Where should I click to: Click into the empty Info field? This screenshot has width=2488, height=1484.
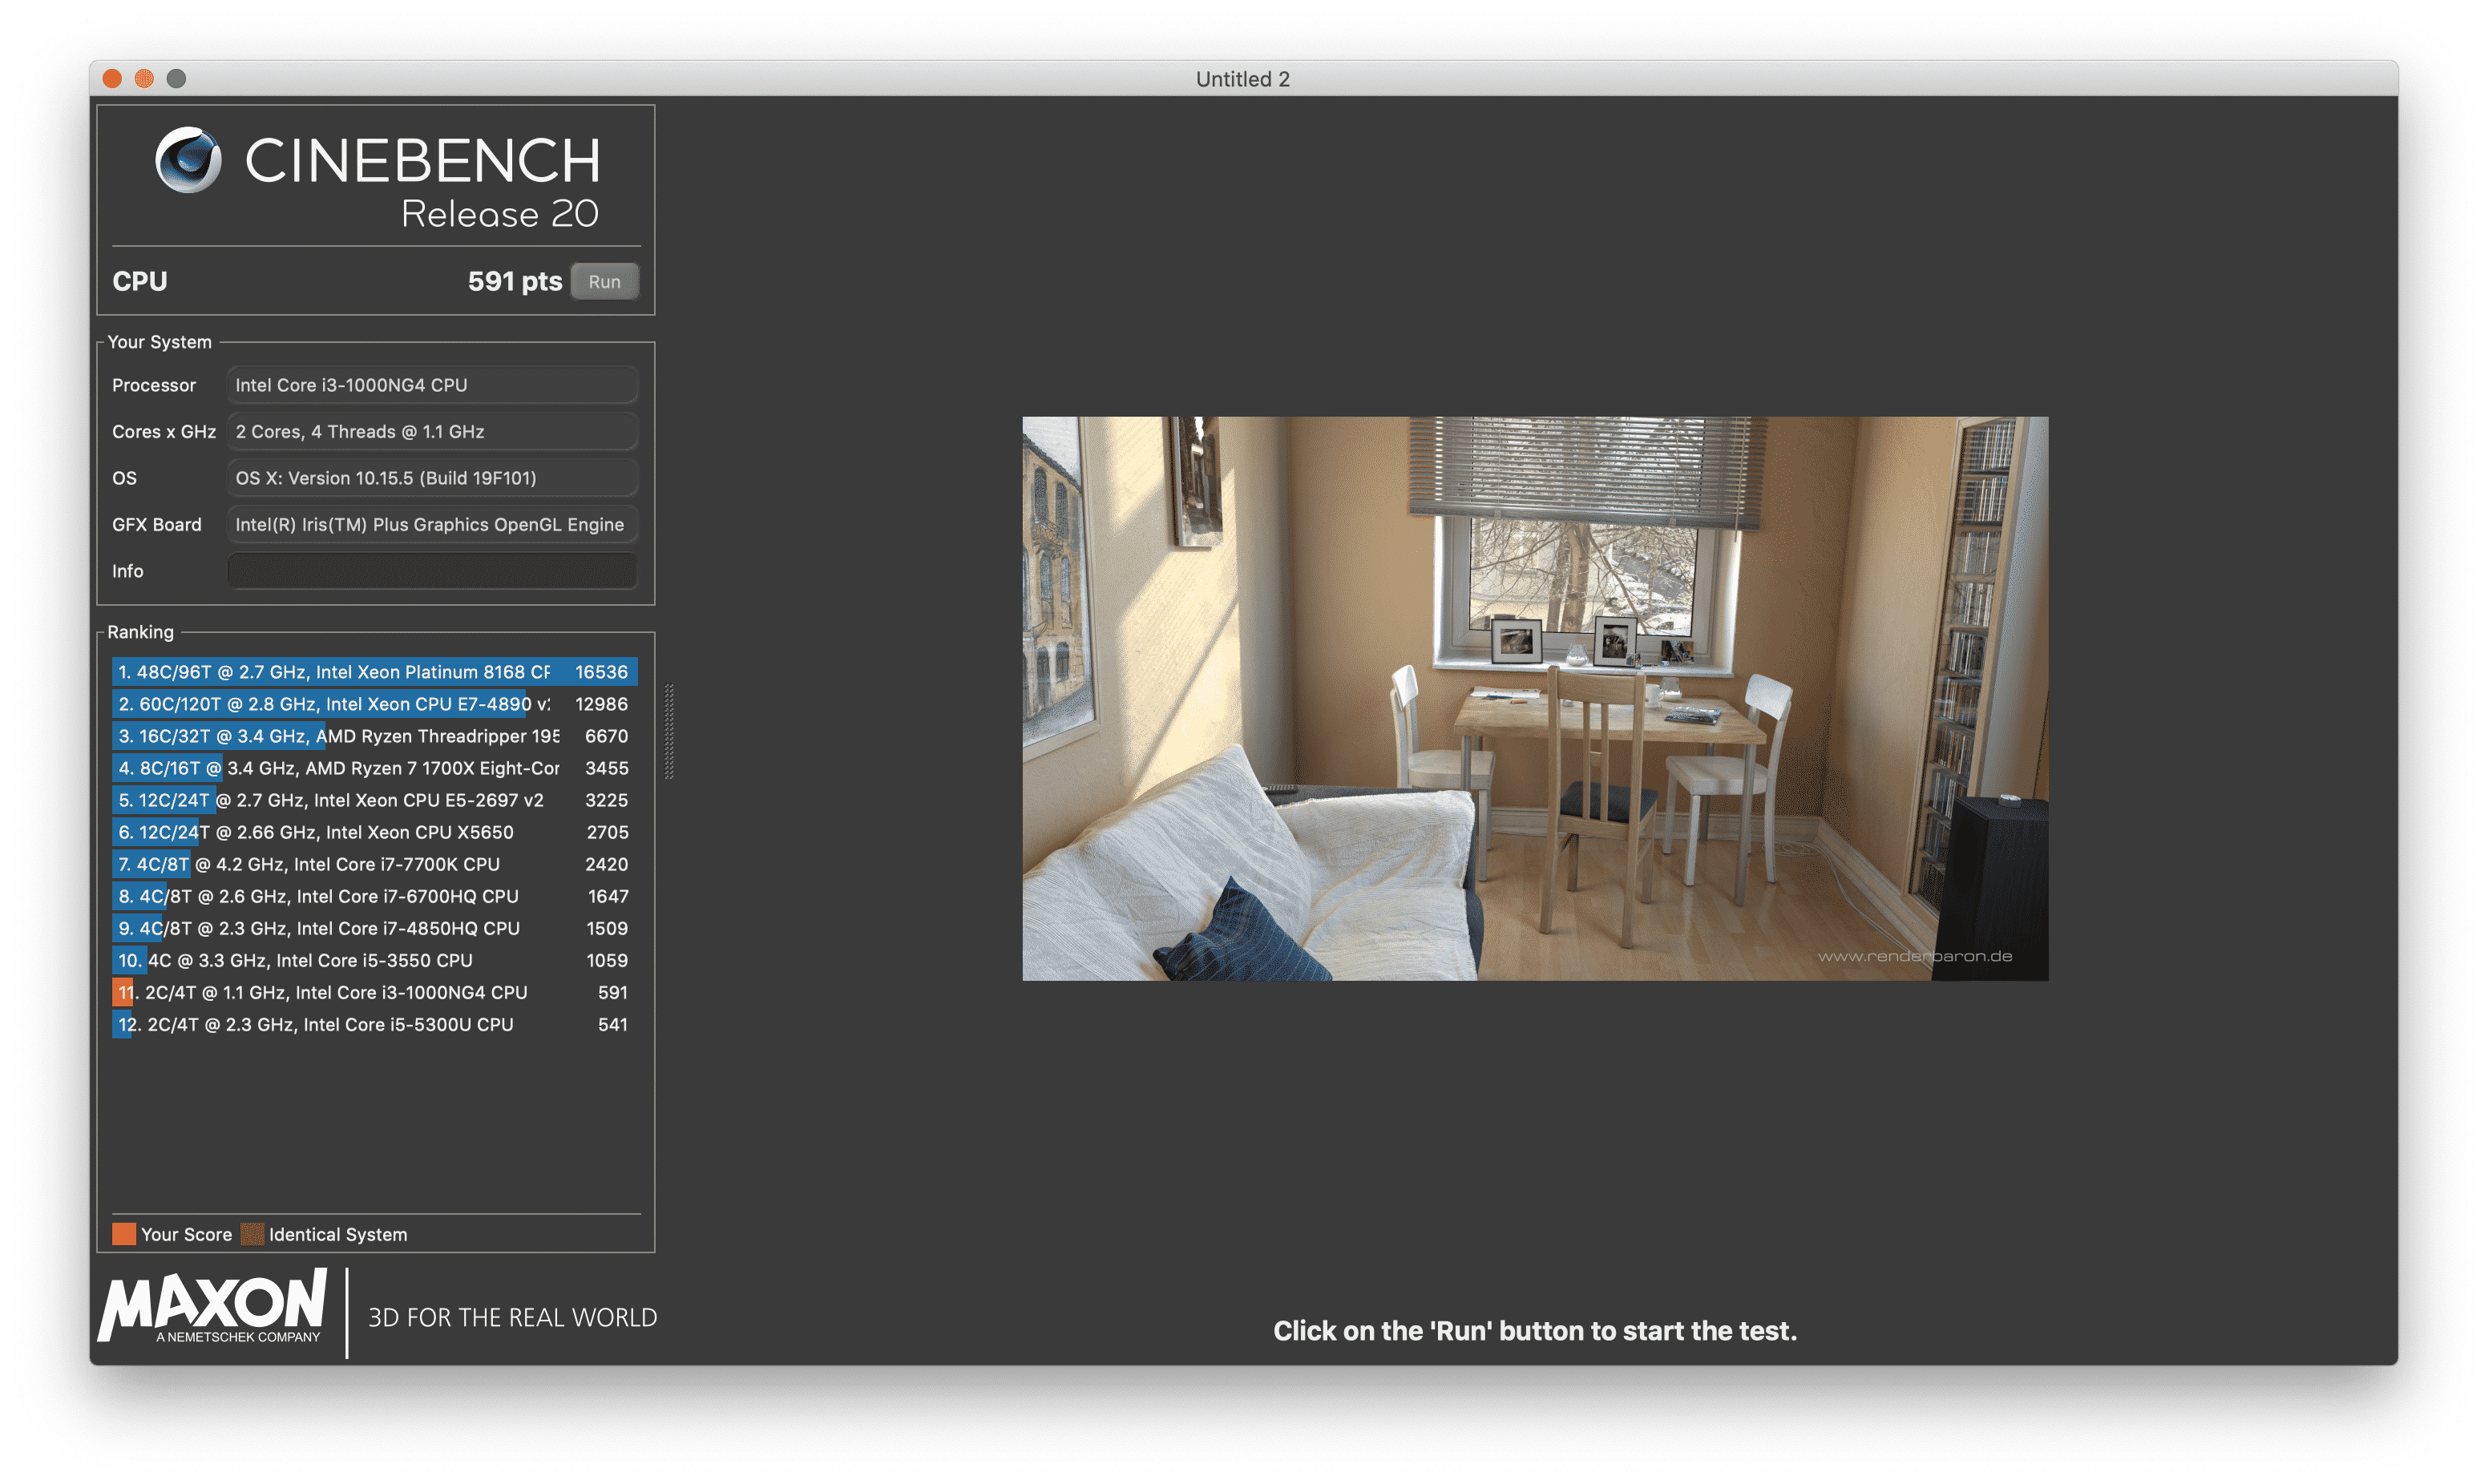[x=432, y=571]
